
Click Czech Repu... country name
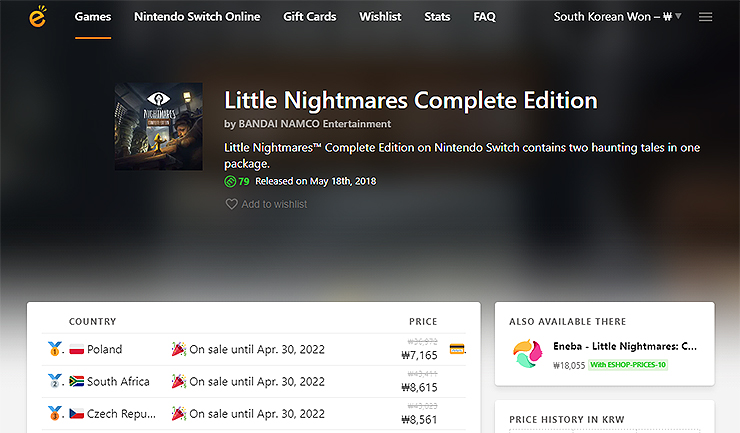click(121, 414)
